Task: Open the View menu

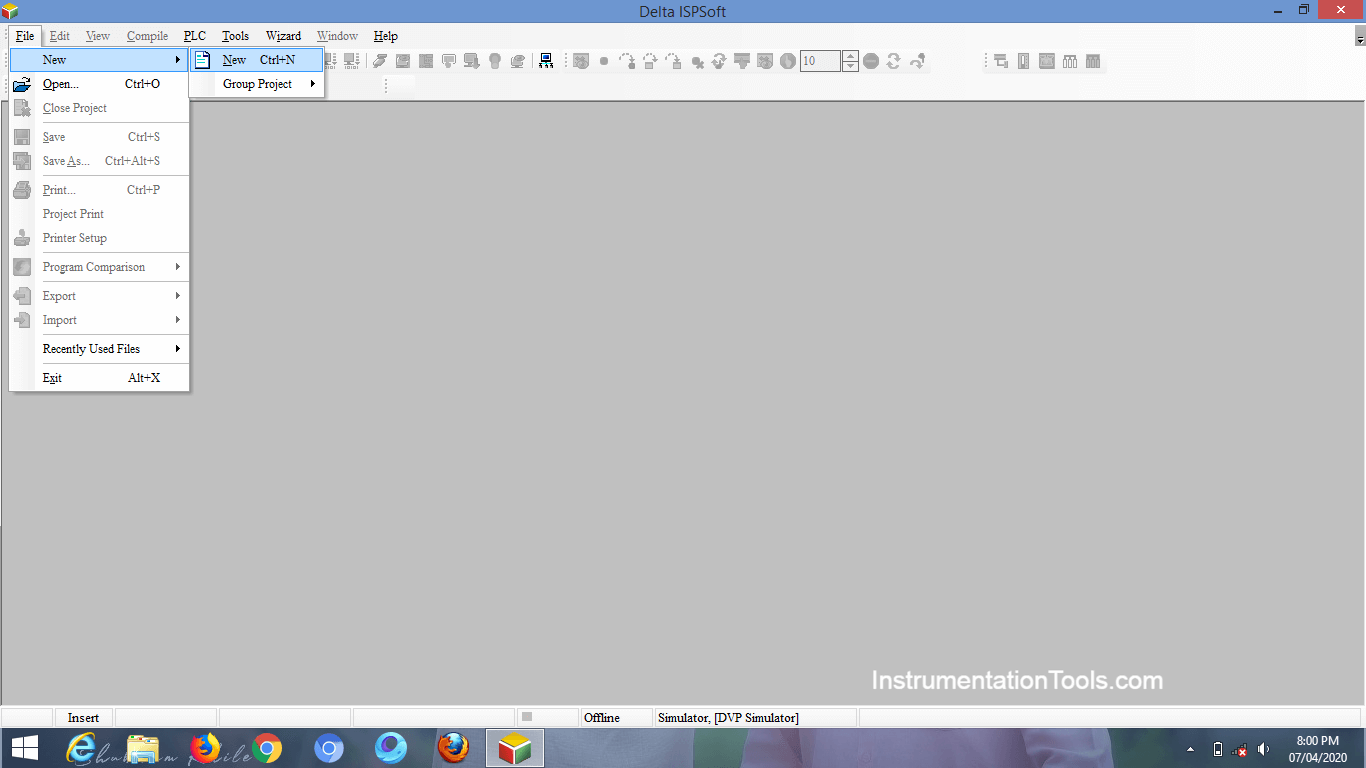Action: [98, 36]
